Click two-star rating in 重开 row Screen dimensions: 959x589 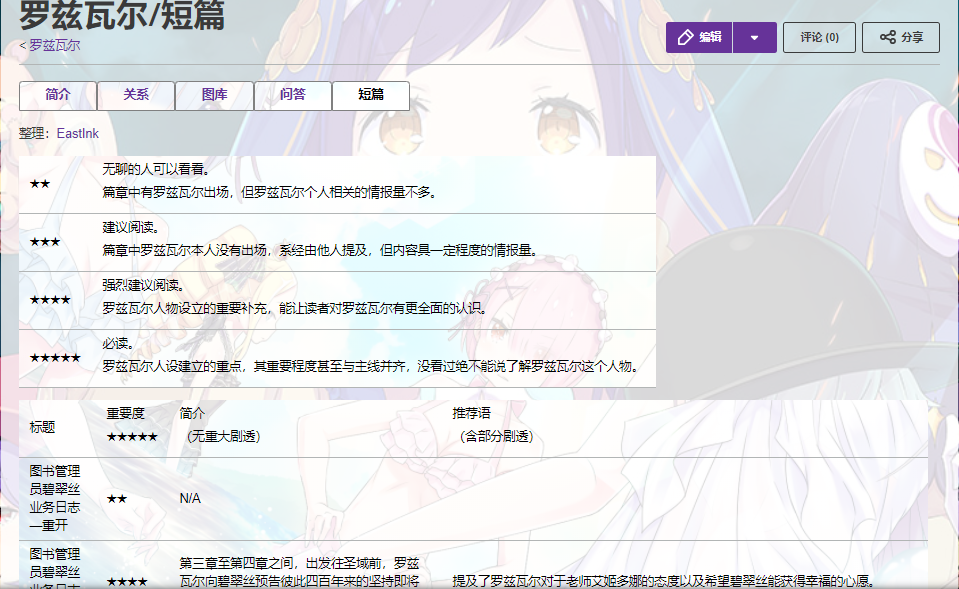(x=116, y=499)
